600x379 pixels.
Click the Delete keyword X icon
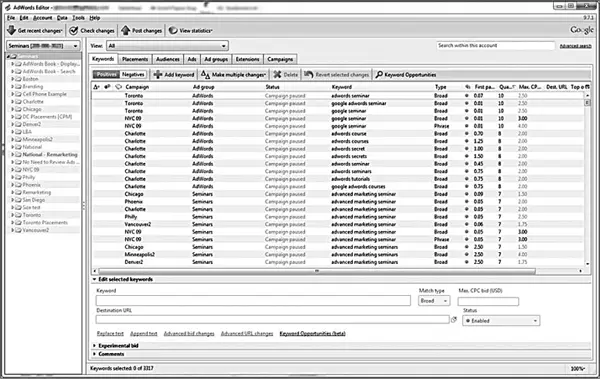click(x=277, y=75)
